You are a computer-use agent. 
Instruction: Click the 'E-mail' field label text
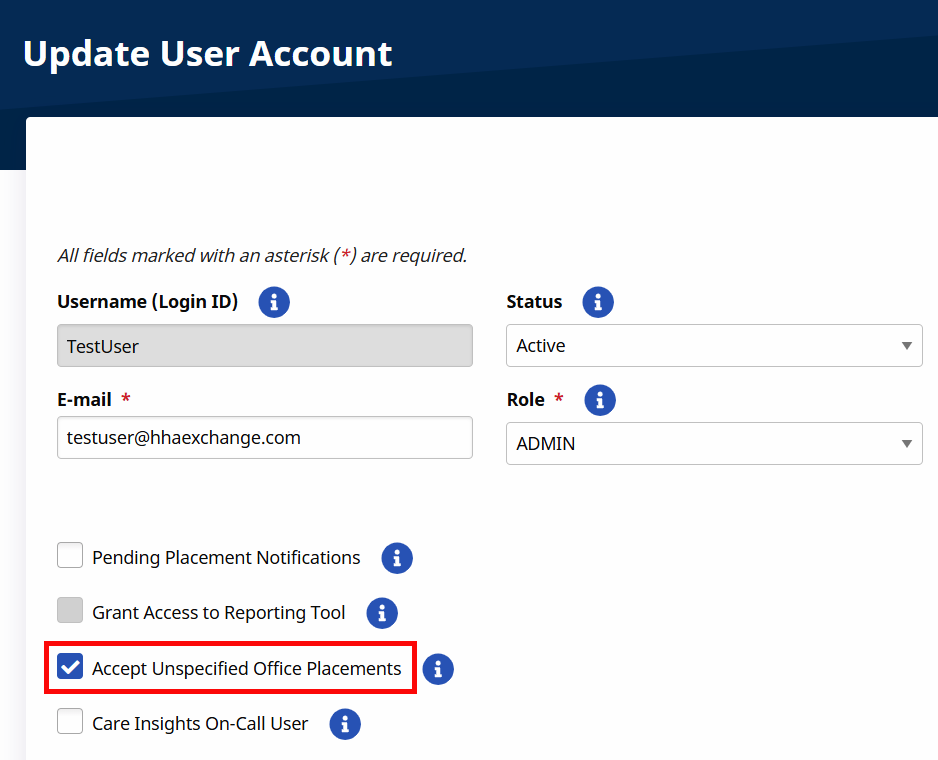84,400
